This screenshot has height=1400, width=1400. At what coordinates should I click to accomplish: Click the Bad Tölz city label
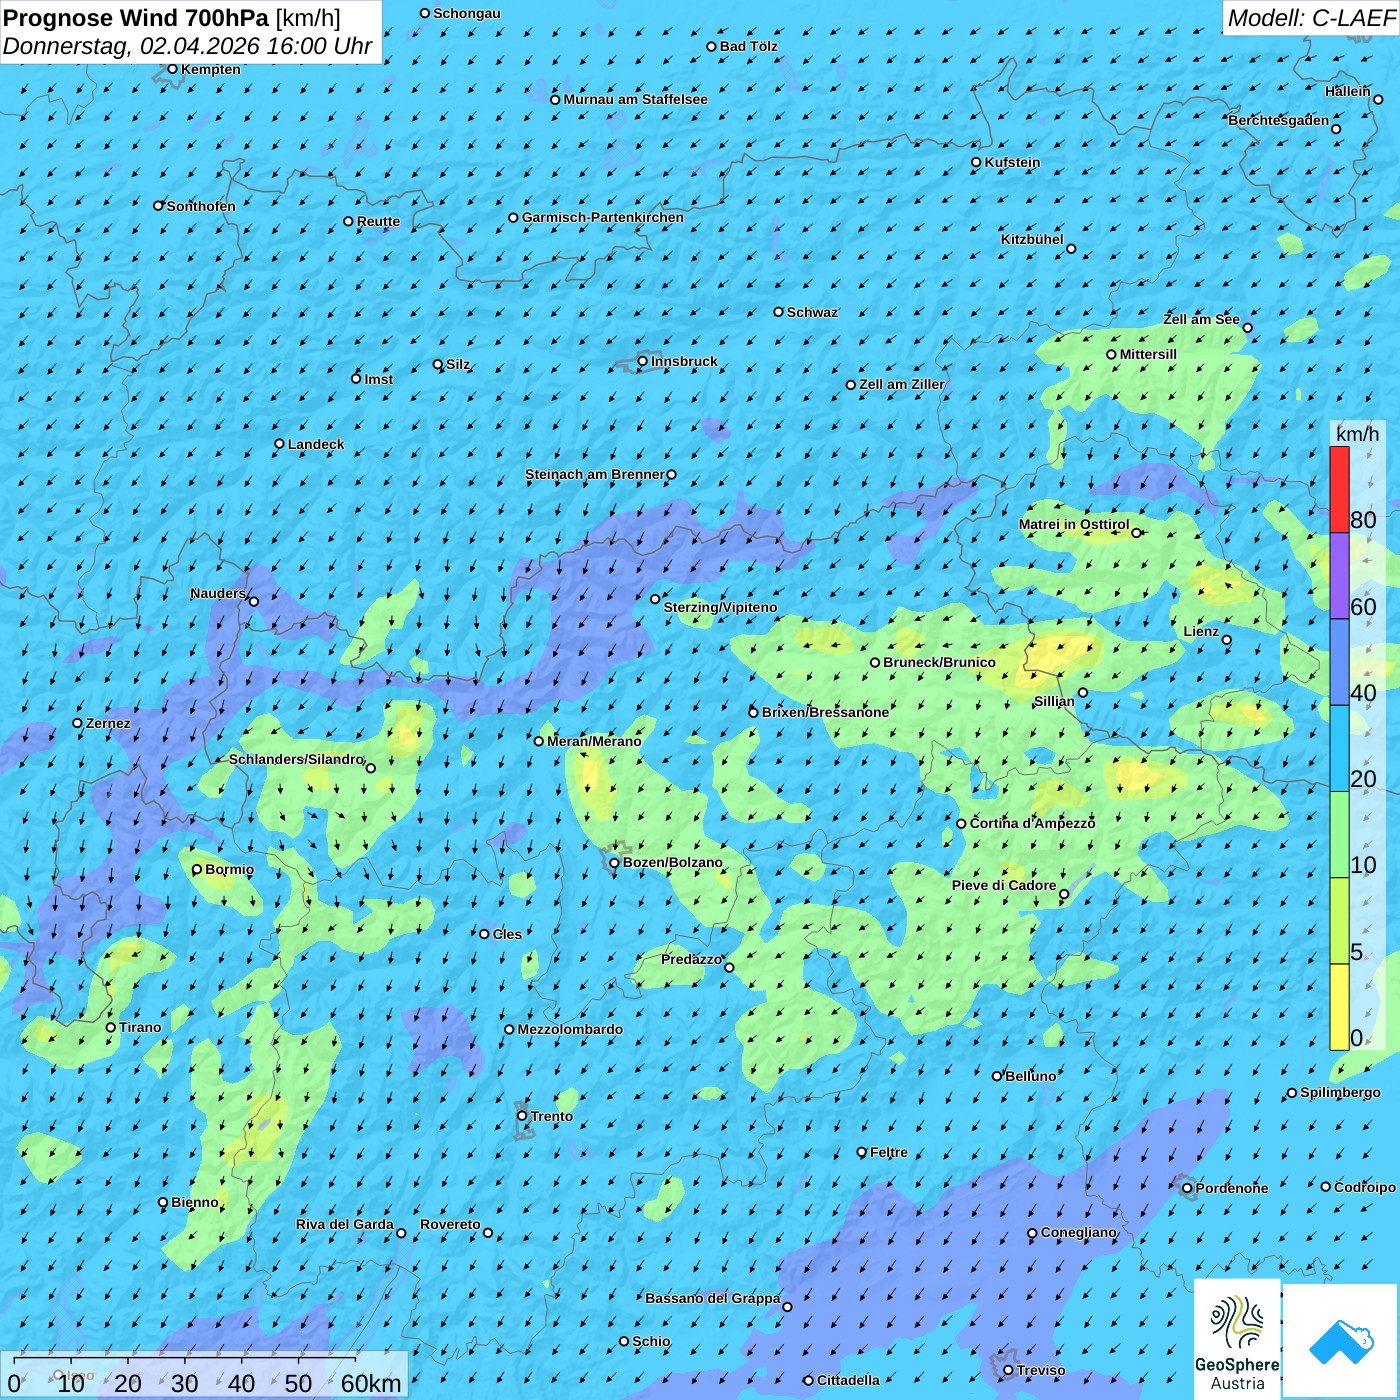[x=748, y=46]
